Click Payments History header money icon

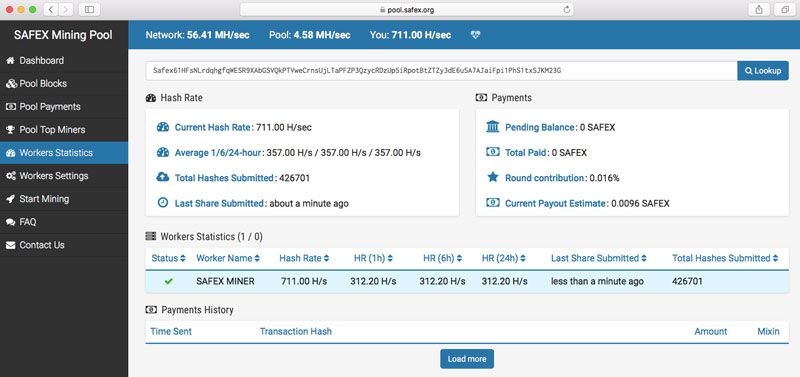[151, 310]
